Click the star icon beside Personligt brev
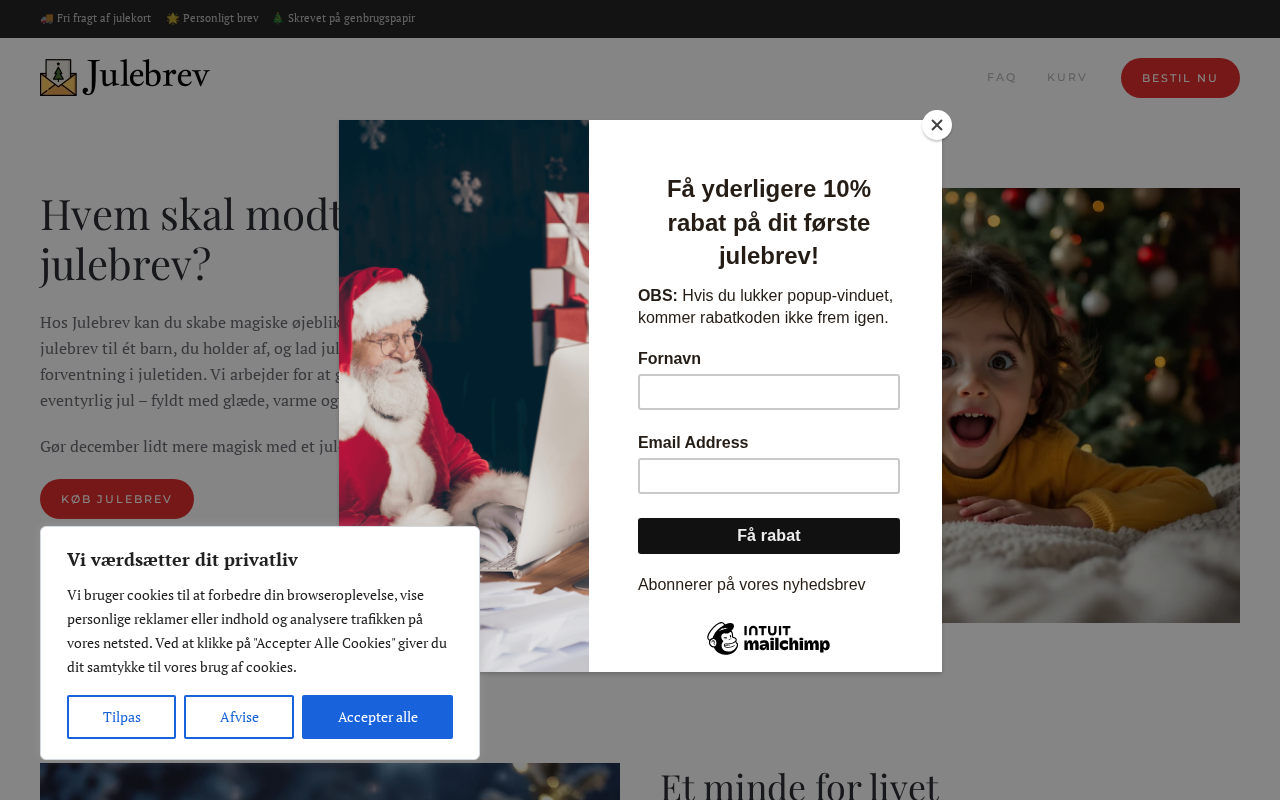The image size is (1280, 800). coord(173,18)
